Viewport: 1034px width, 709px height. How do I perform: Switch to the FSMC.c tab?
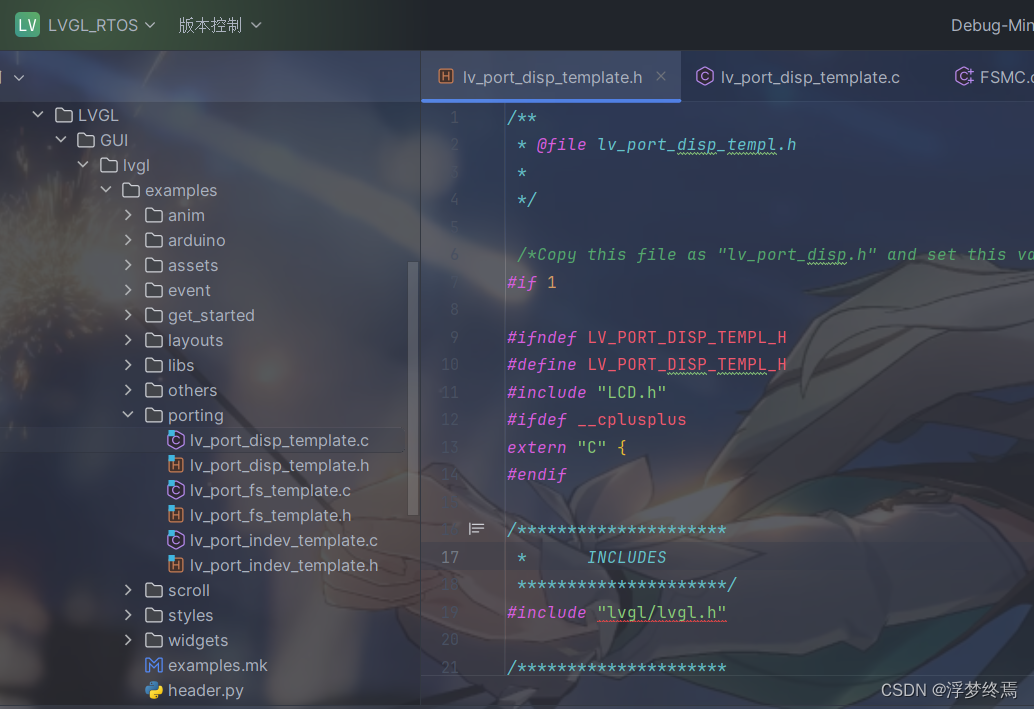pyautogui.click(x=1000, y=75)
